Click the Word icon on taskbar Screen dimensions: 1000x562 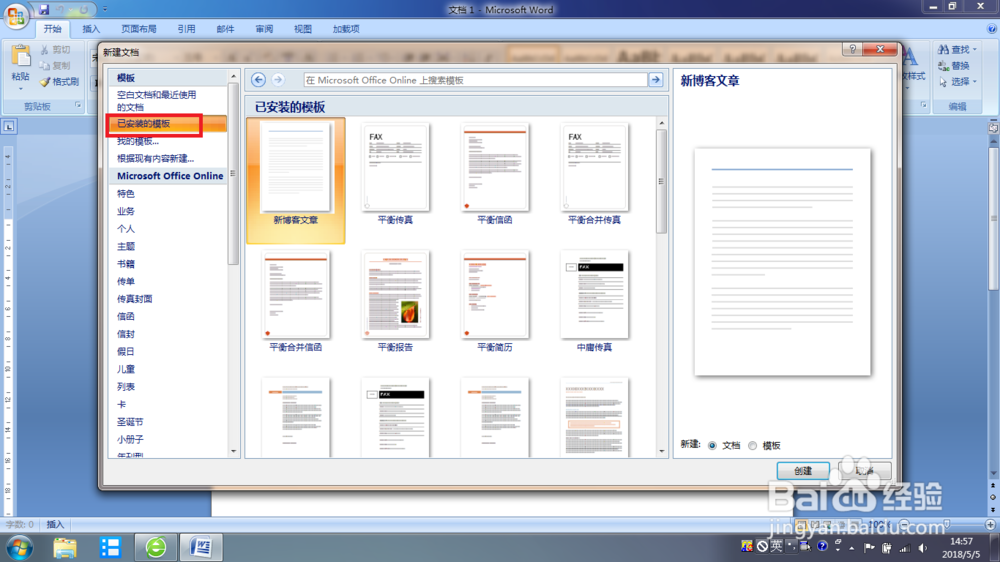(x=201, y=547)
